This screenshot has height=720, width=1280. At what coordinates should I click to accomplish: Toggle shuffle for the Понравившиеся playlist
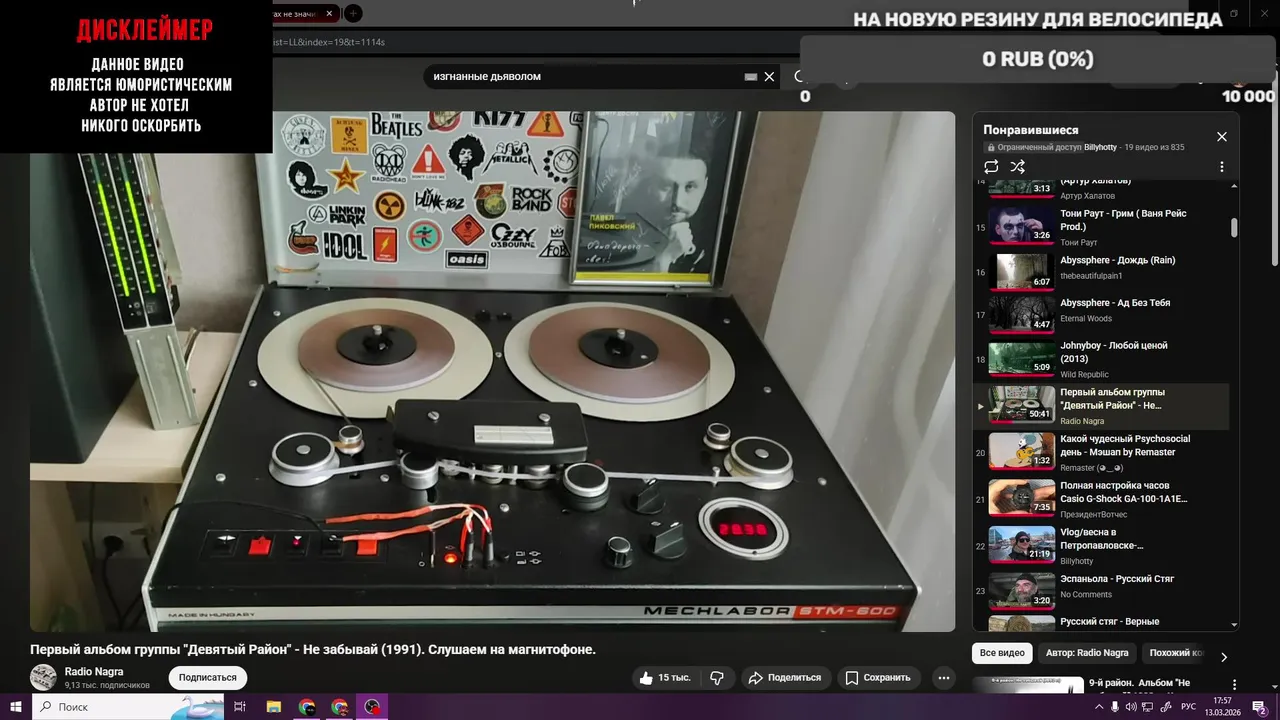(1018, 167)
